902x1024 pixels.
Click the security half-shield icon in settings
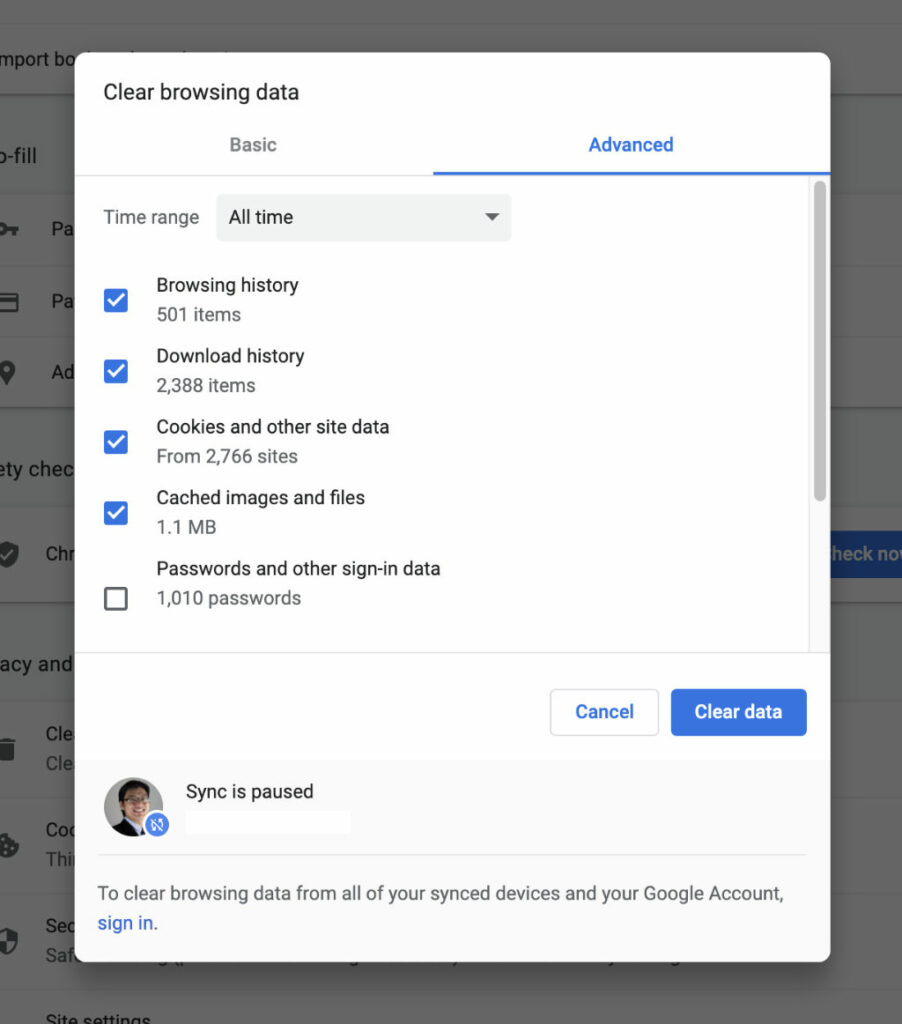(8, 941)
